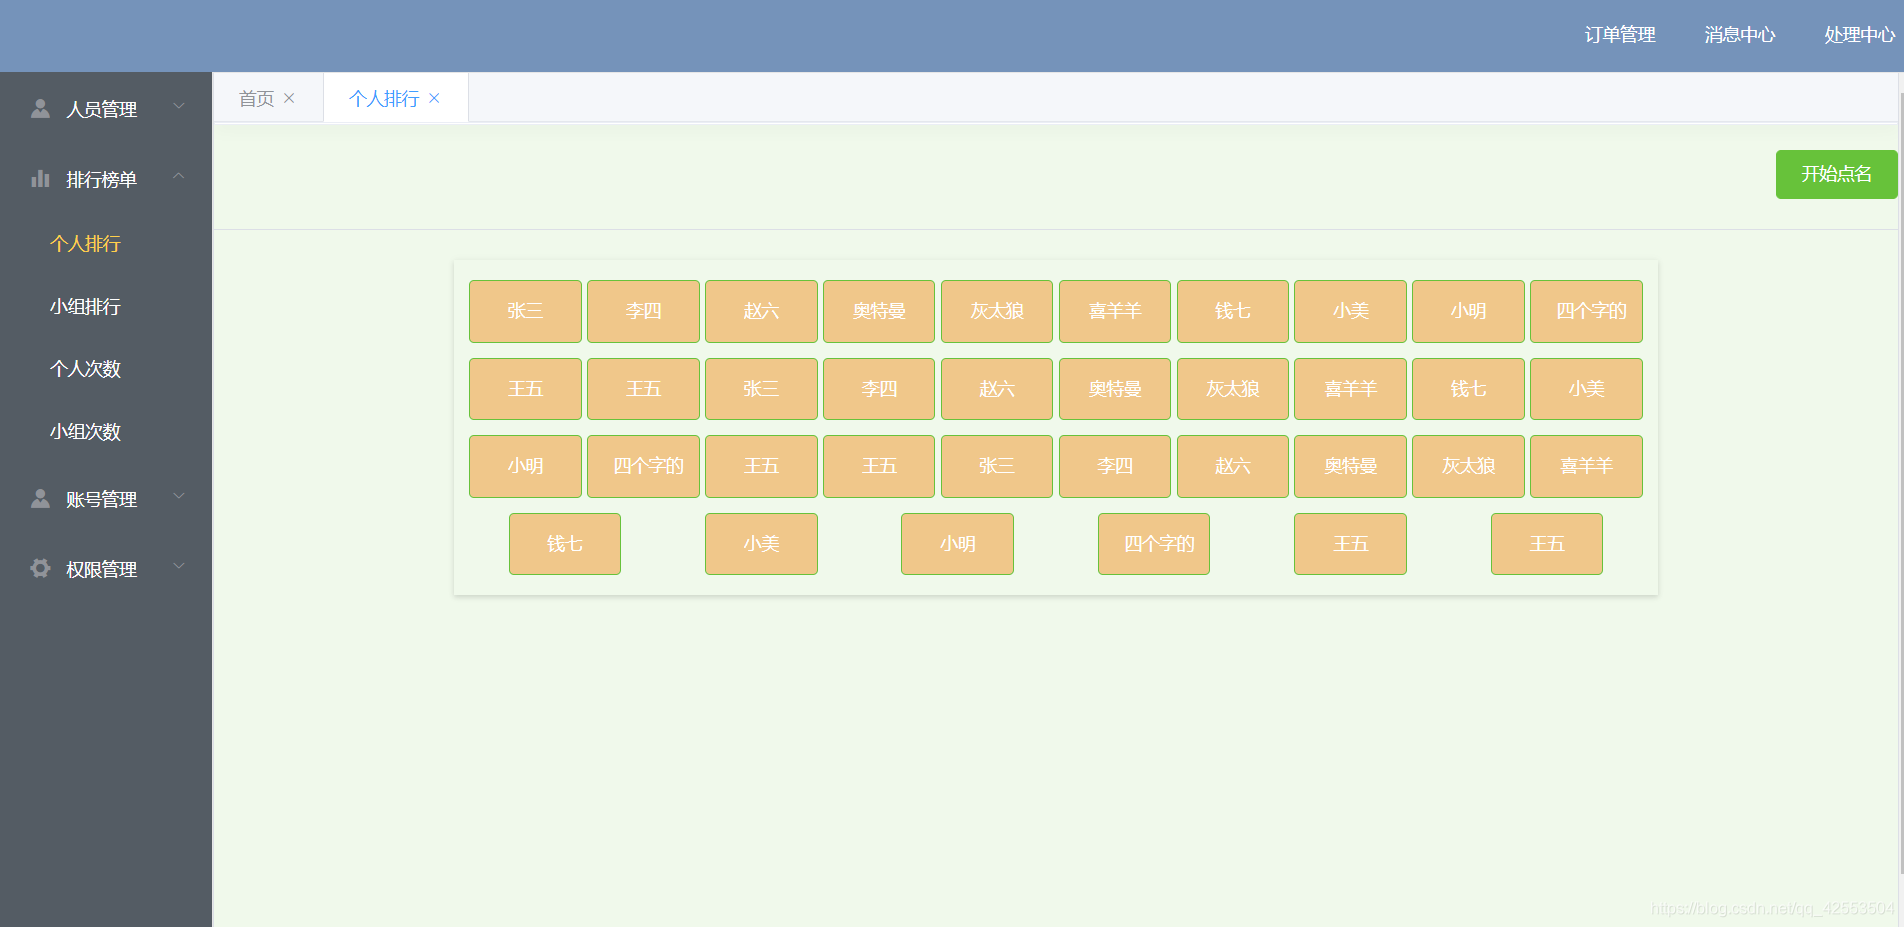
Task: Click the 四个字的 card in the first row
Action: pos(1586,311)
